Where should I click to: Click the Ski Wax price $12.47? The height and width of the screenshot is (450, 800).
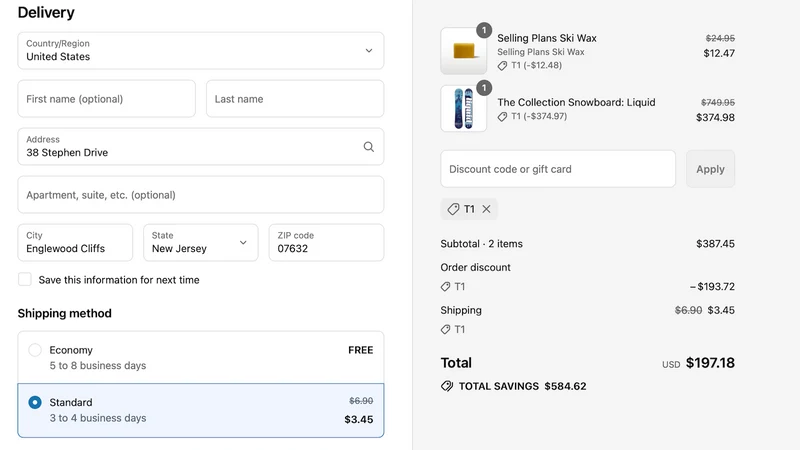pos(719,53)
